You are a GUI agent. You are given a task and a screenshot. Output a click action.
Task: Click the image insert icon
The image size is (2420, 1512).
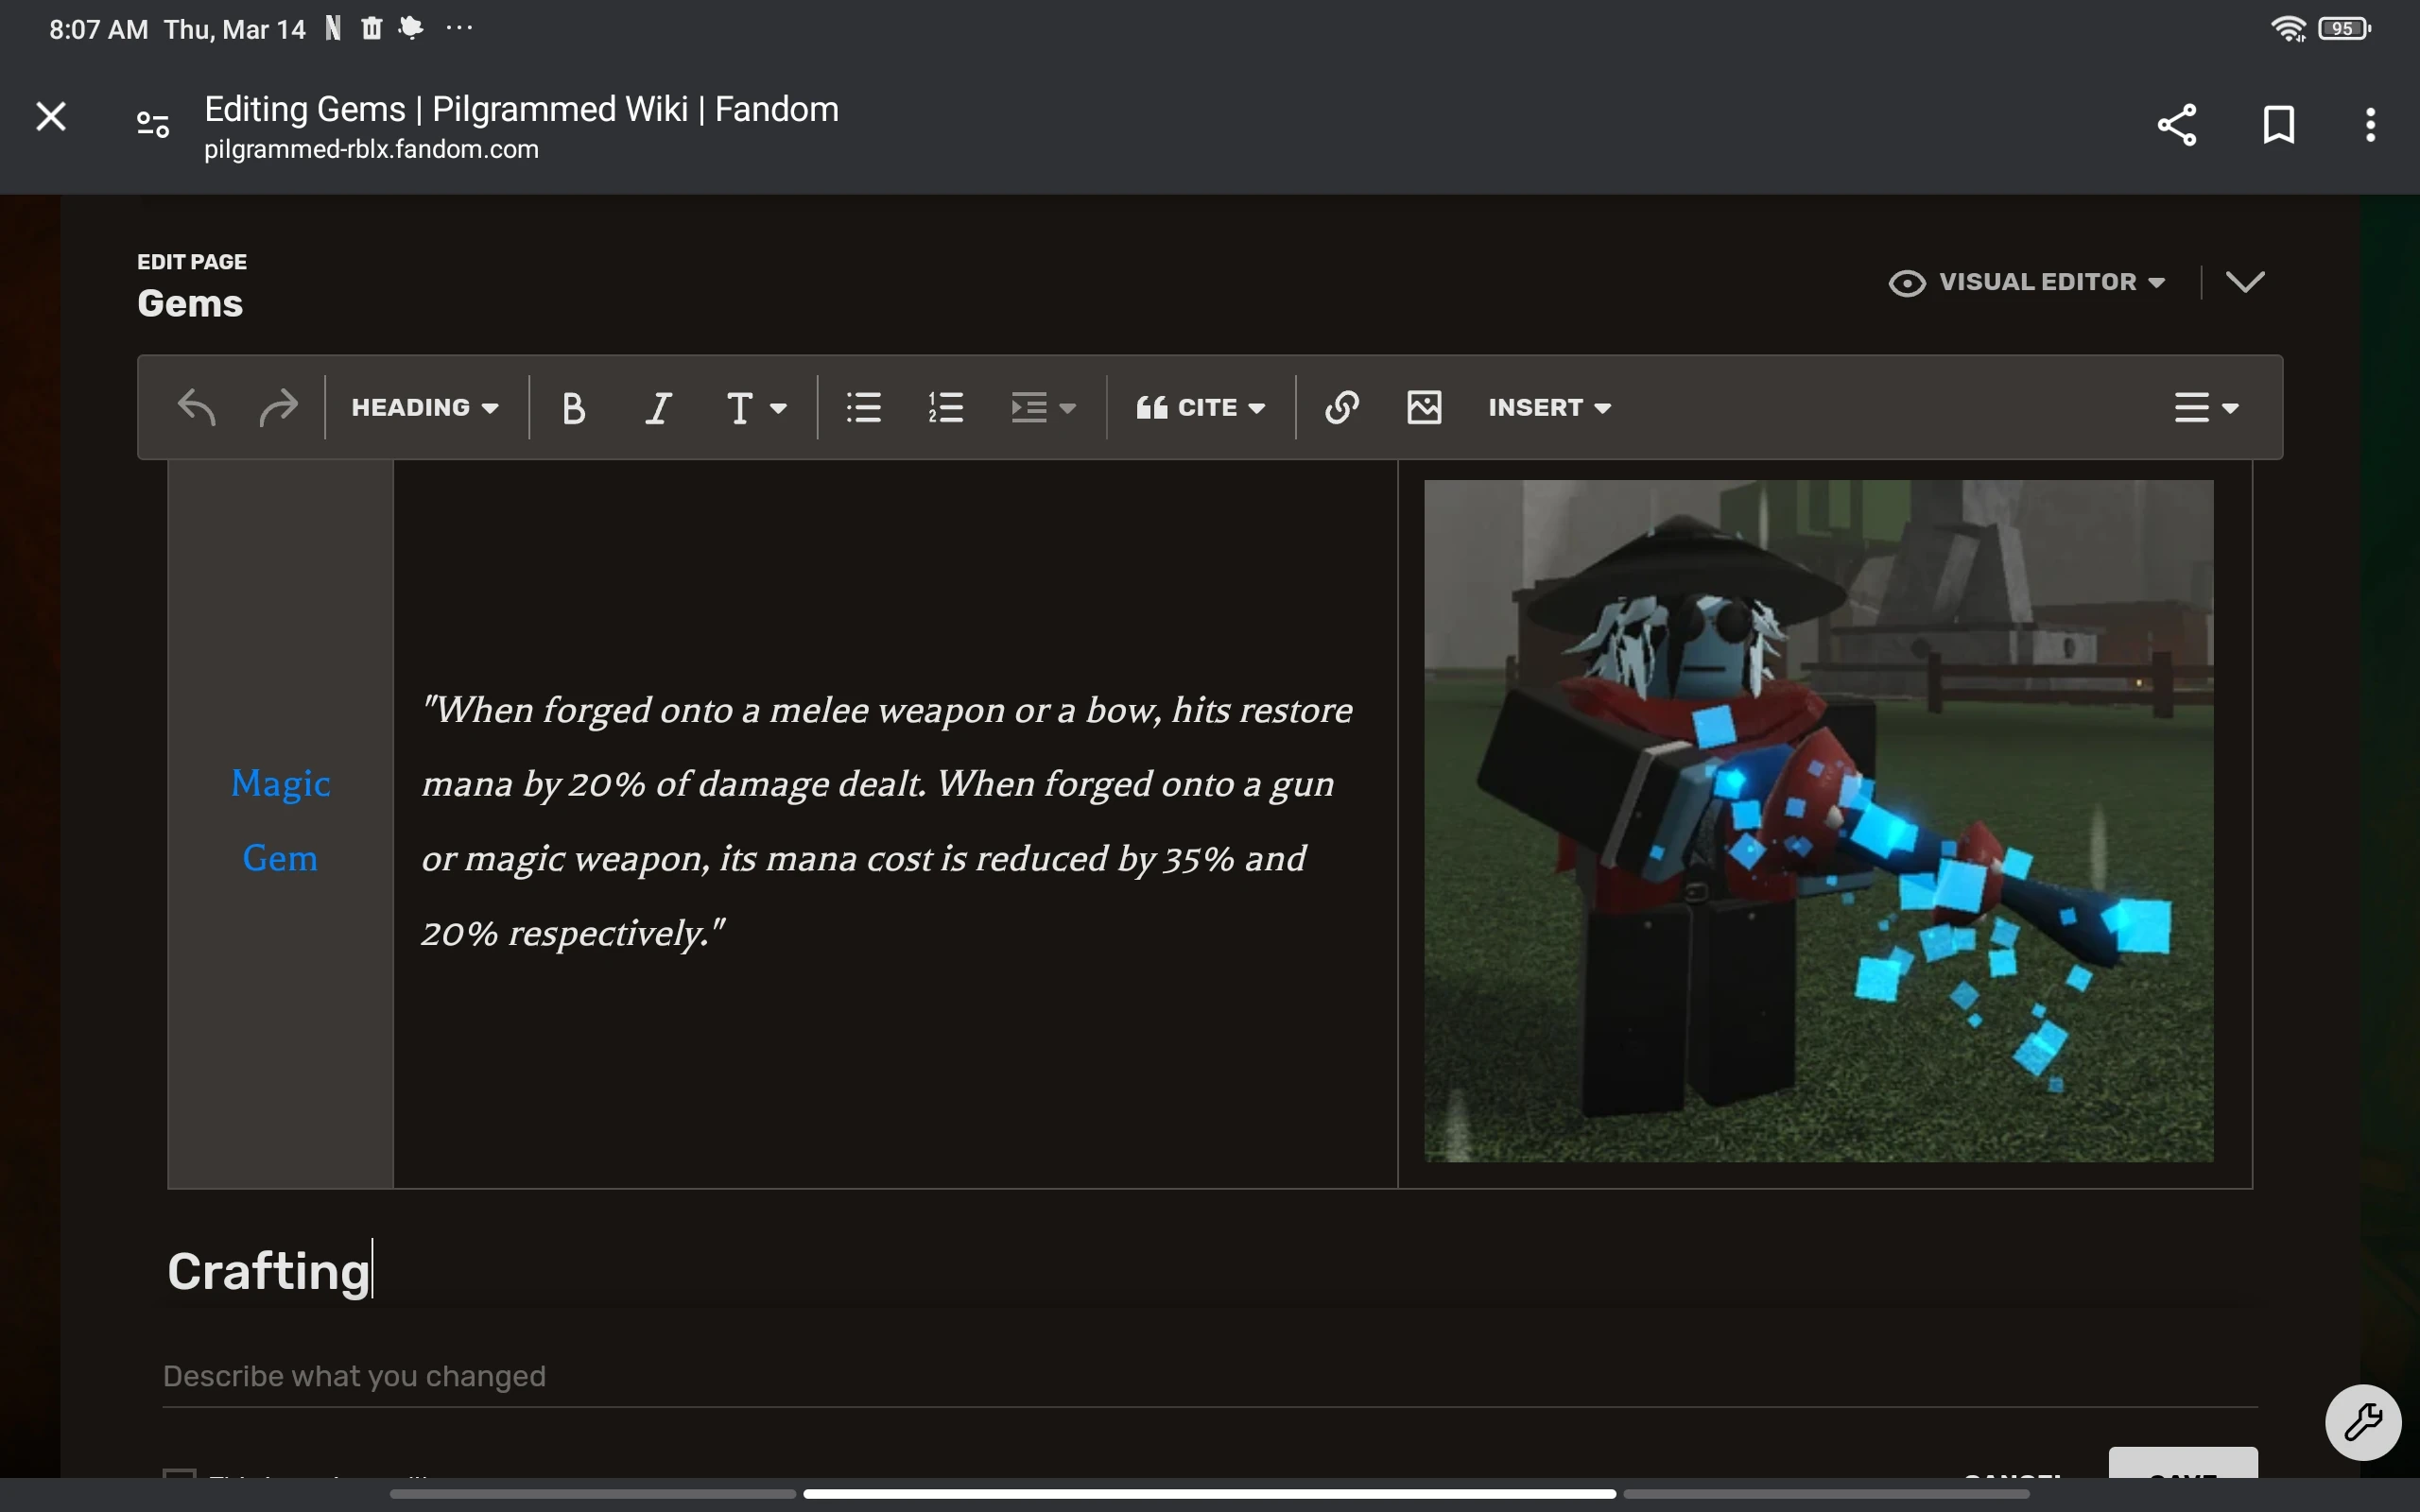(1424, 408)
